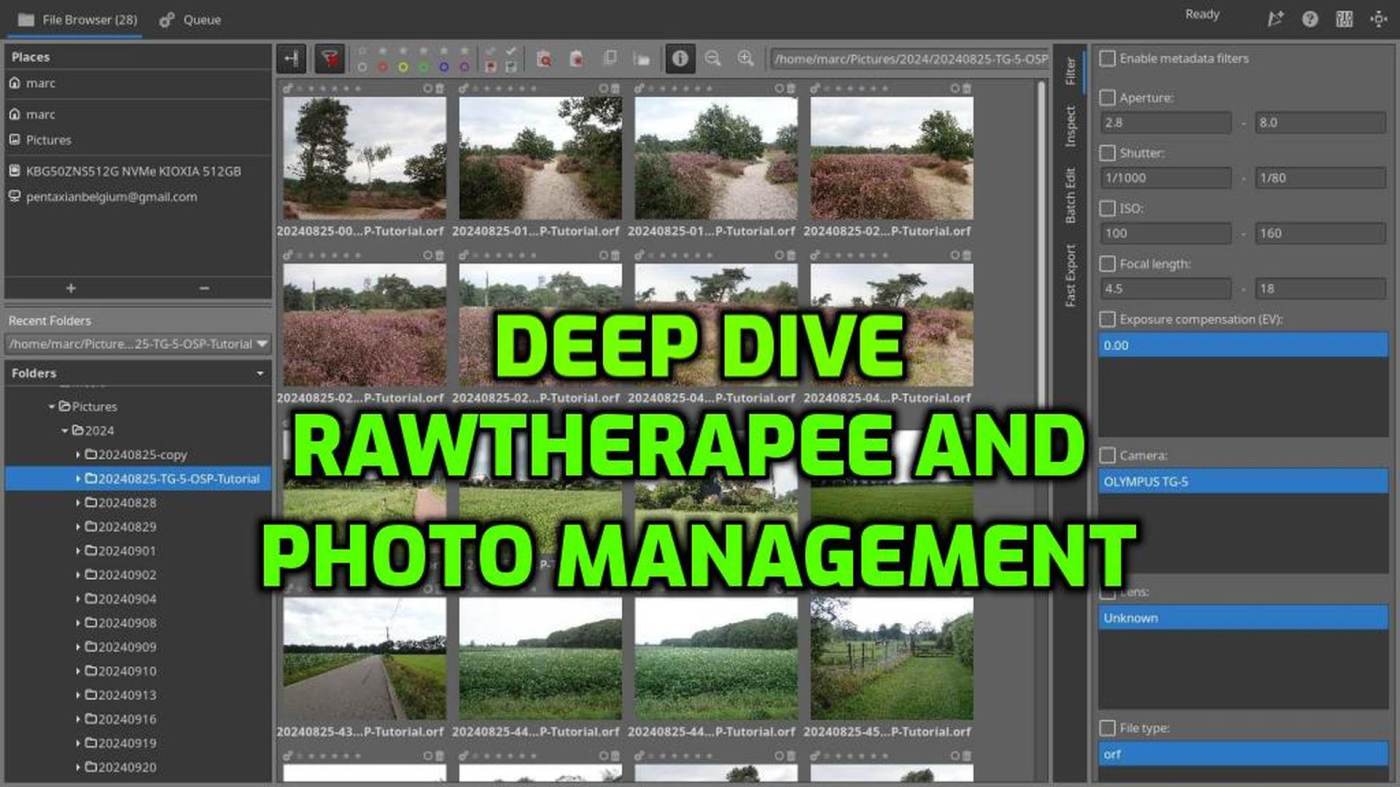Select the Fast Export side tab

tap(1070, 275)
